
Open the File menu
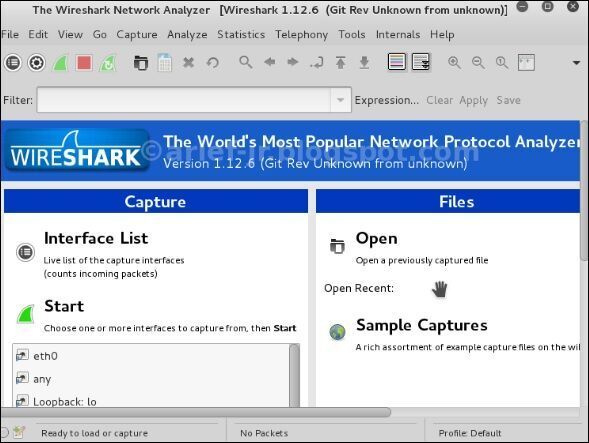10,35
